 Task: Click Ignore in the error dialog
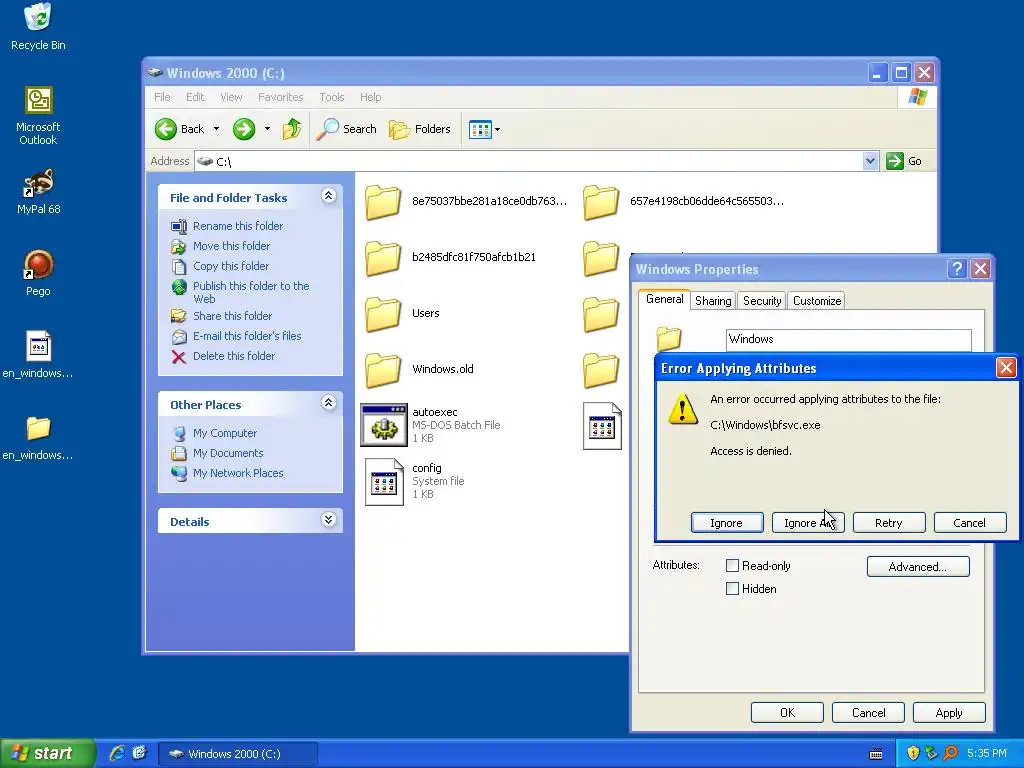tap(727, 522)
